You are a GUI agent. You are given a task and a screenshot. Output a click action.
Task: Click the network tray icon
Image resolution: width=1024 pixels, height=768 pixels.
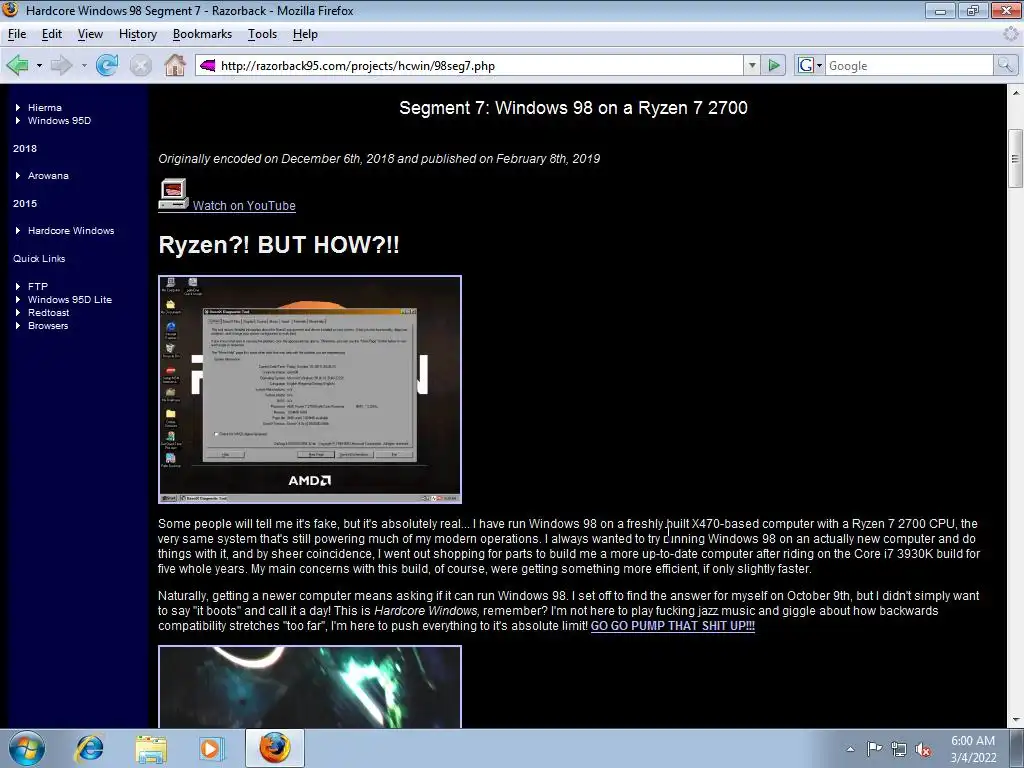pyautogui.click(x=899, y=749)
